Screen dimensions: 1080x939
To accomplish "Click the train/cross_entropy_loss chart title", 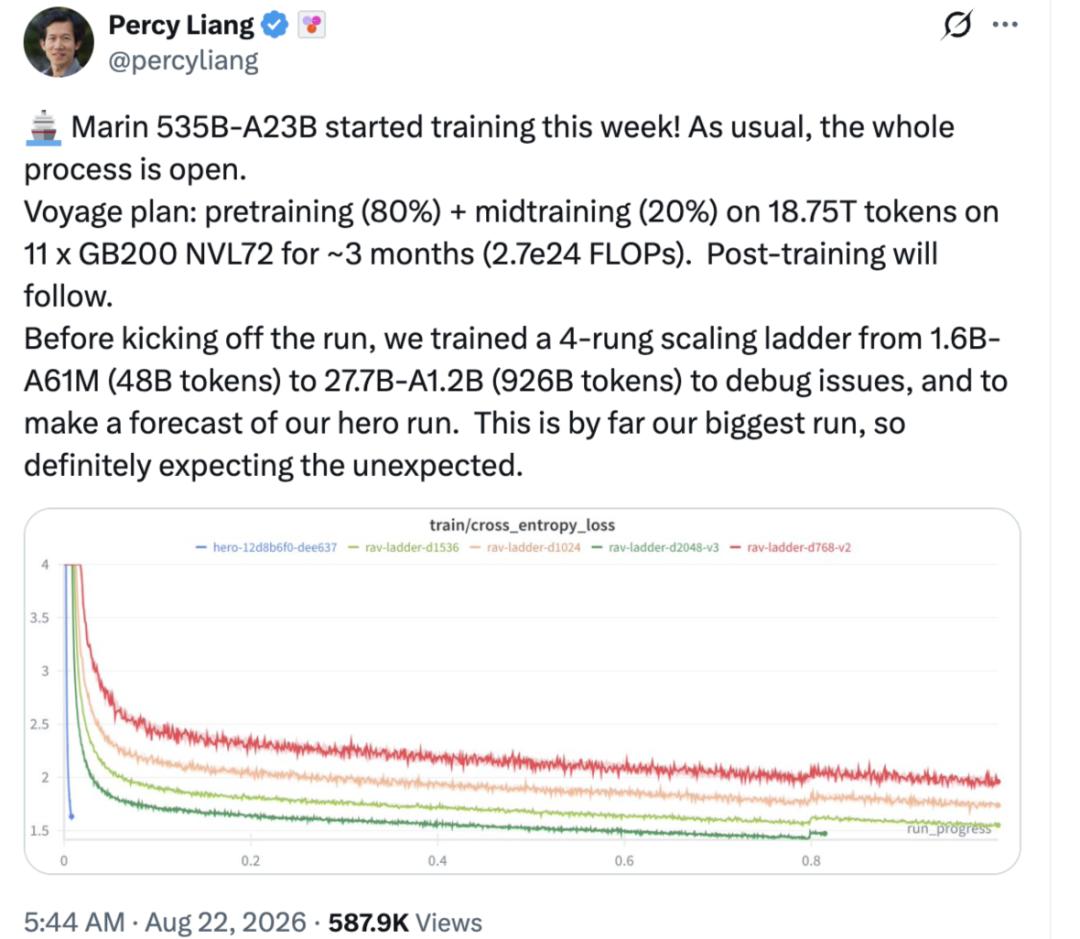I will tap(522, 525).
